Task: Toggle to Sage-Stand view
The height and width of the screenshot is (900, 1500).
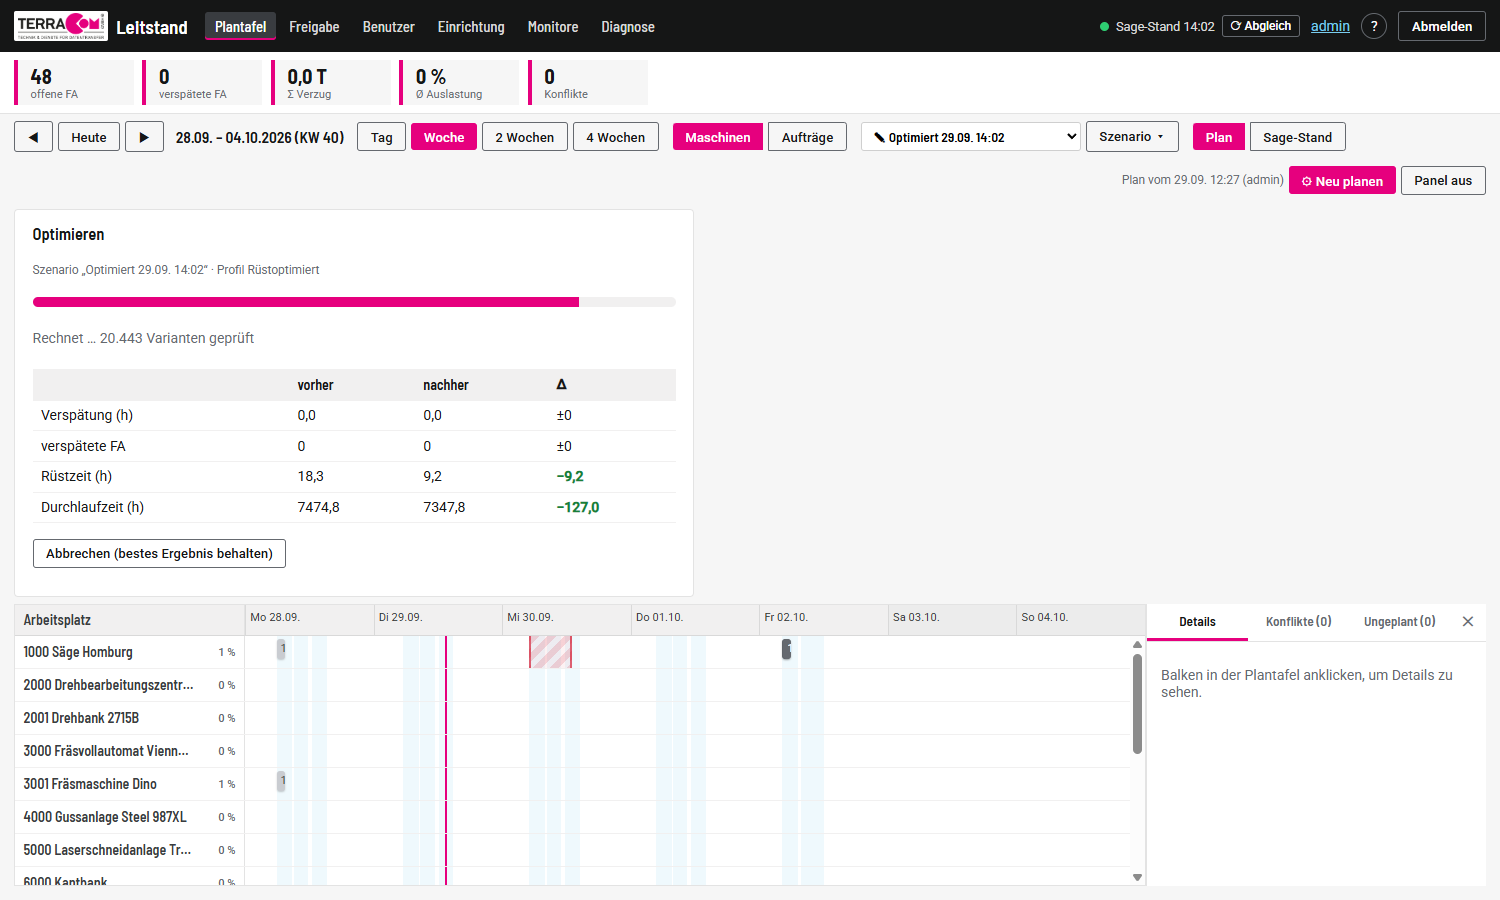Action: coord(1297,137)
